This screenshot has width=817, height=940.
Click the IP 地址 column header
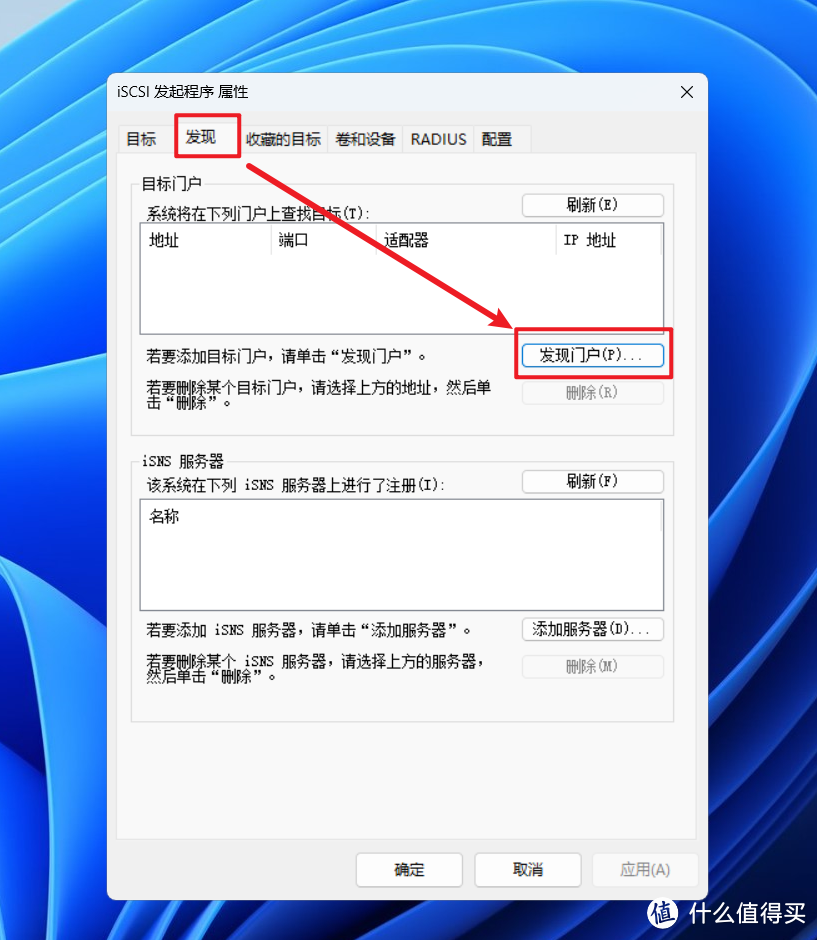[x=609, y=240]
